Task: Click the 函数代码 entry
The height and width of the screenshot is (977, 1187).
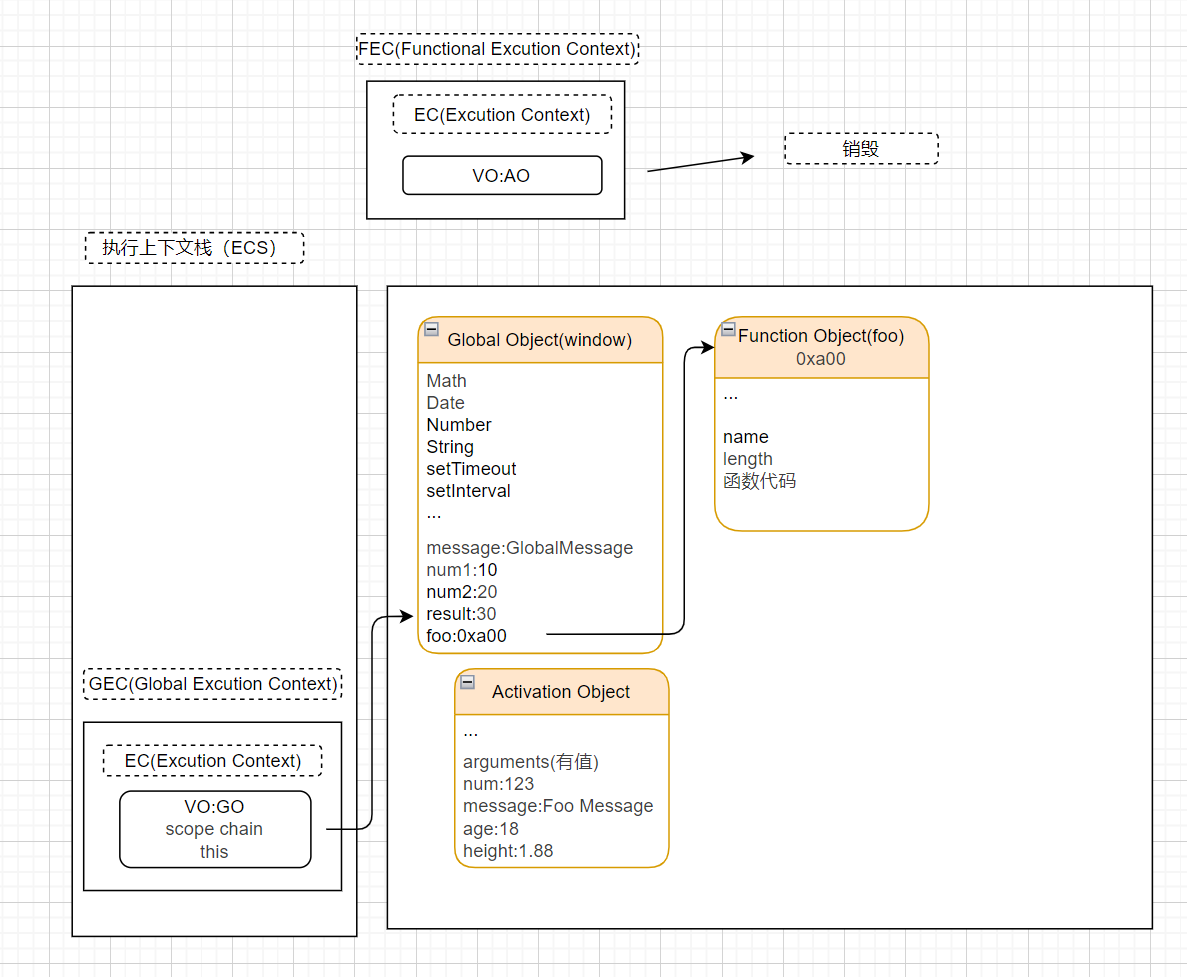Action: tap(759, 481)
